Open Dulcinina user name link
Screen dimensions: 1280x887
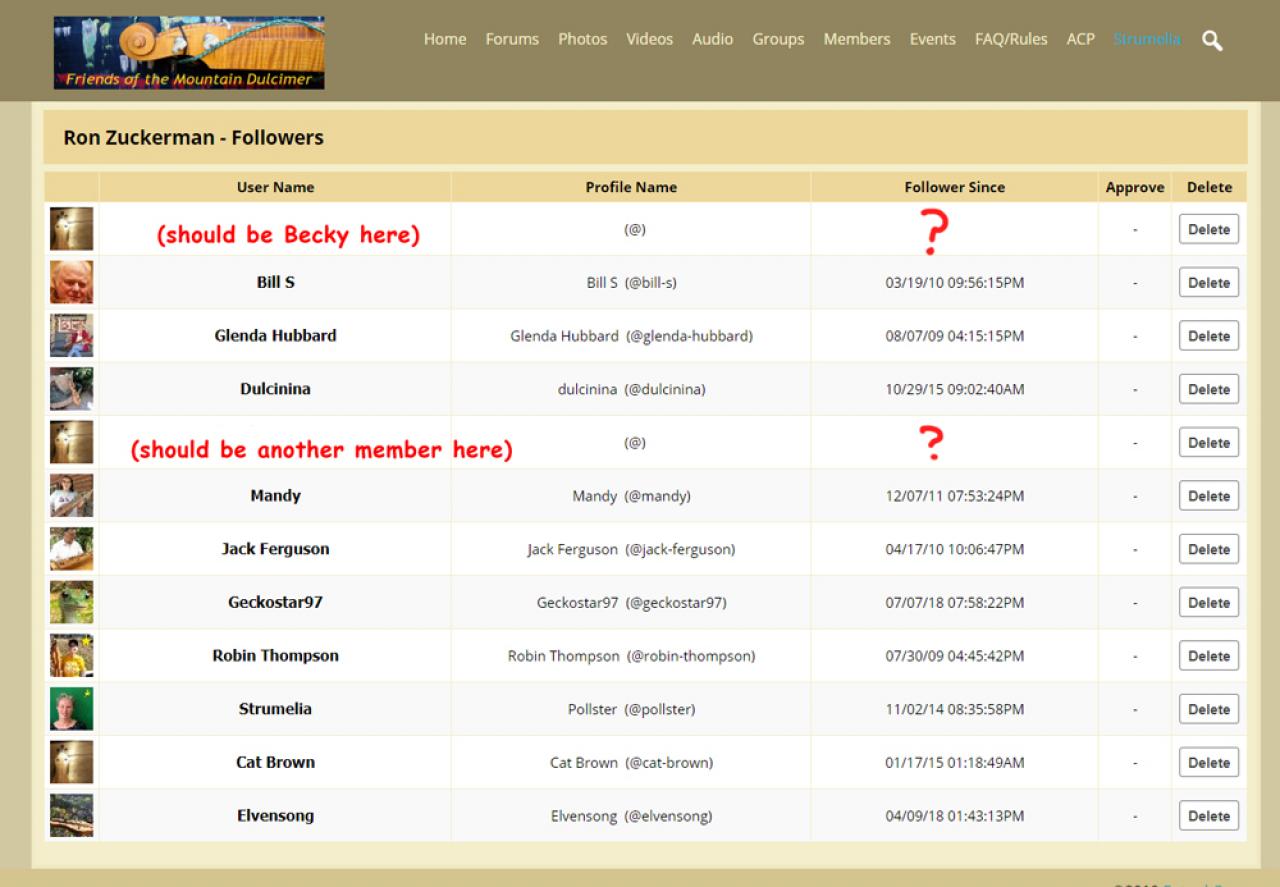pos(275,389)
